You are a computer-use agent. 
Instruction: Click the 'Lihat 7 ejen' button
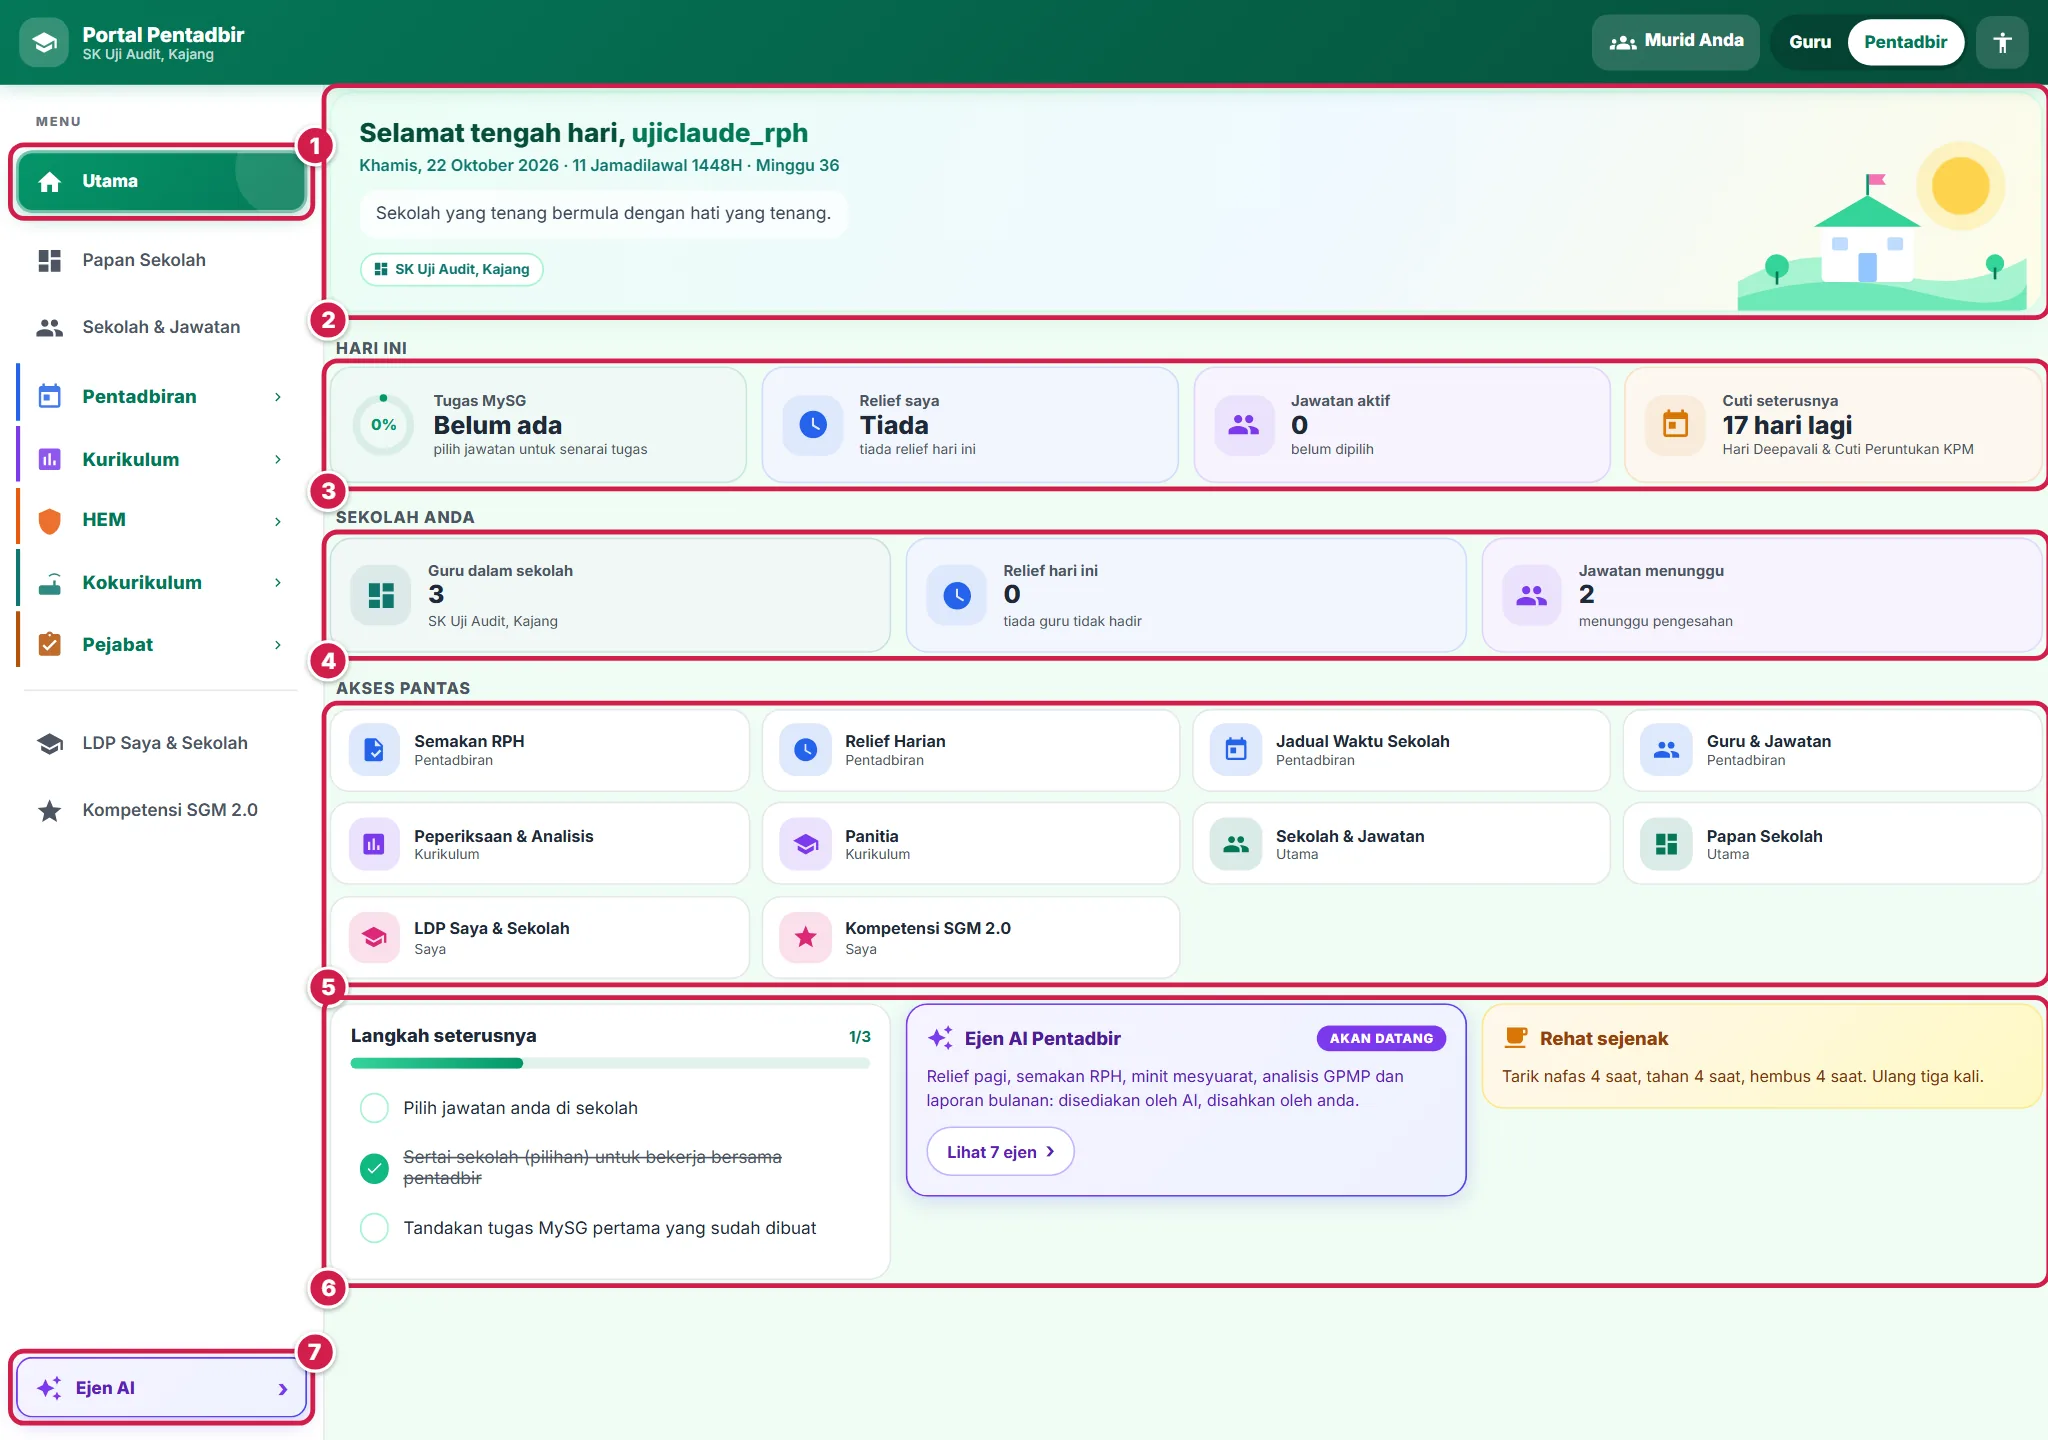pyautogui.click(x=1000, y=1152)
